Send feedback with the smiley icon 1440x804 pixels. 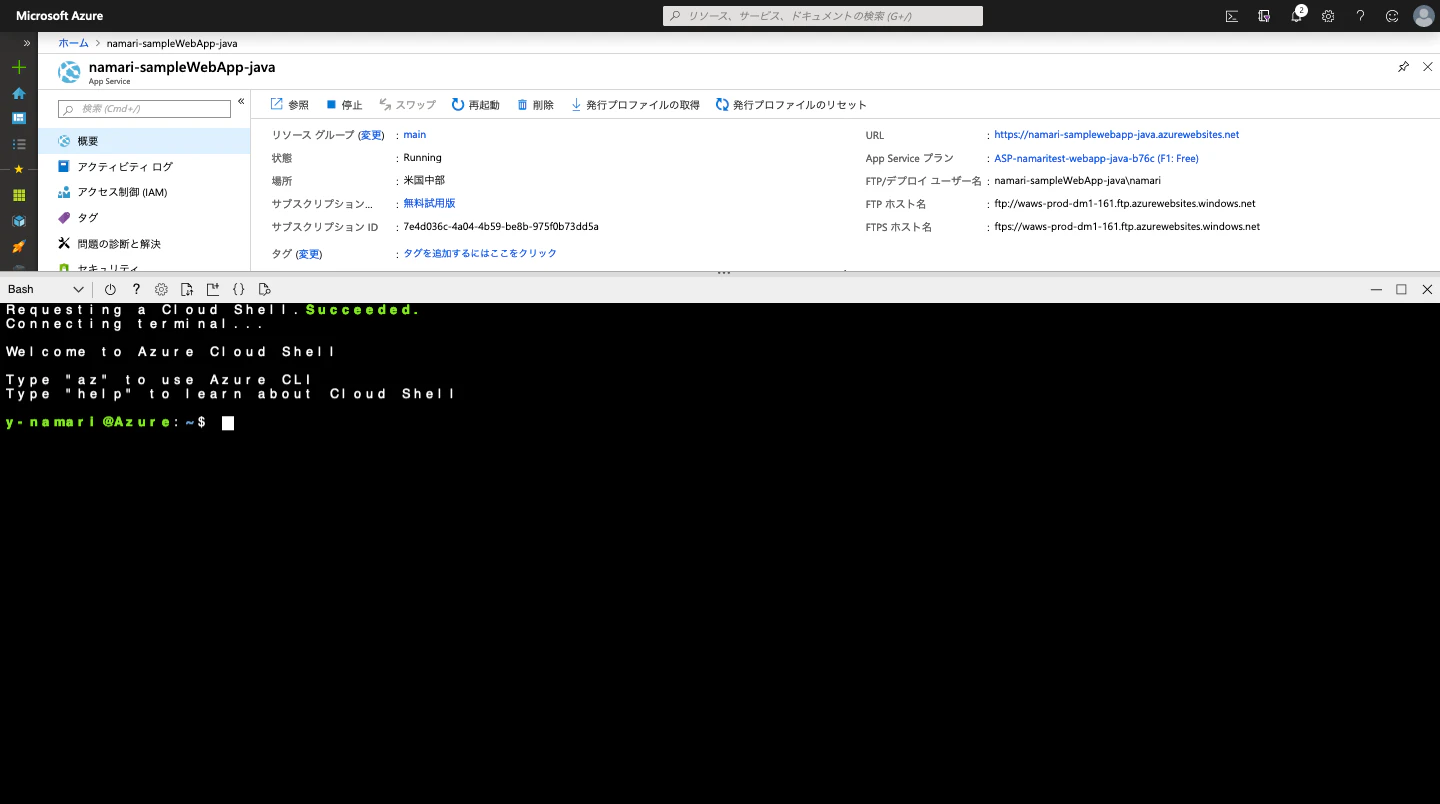[x=1392, y=16]
